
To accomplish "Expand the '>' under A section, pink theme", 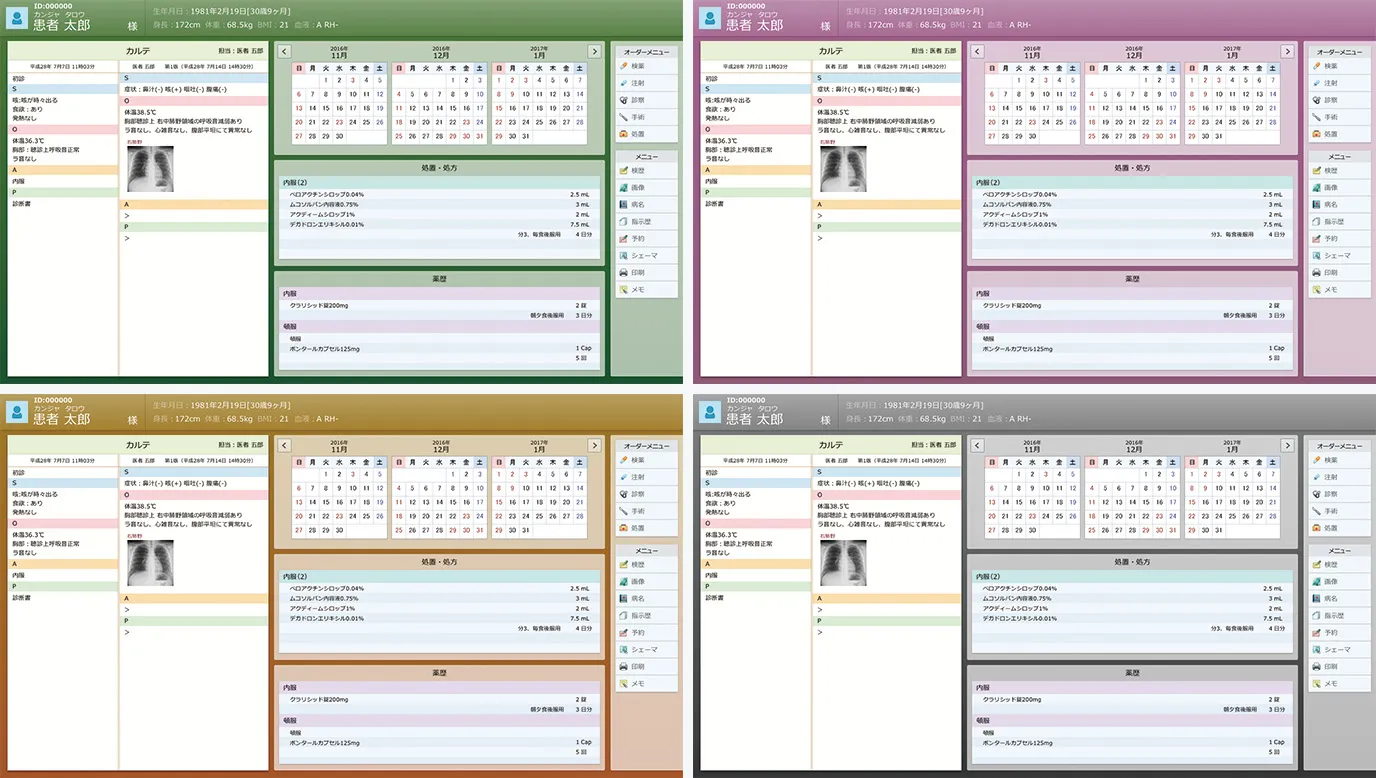I will tap(819, 216).
